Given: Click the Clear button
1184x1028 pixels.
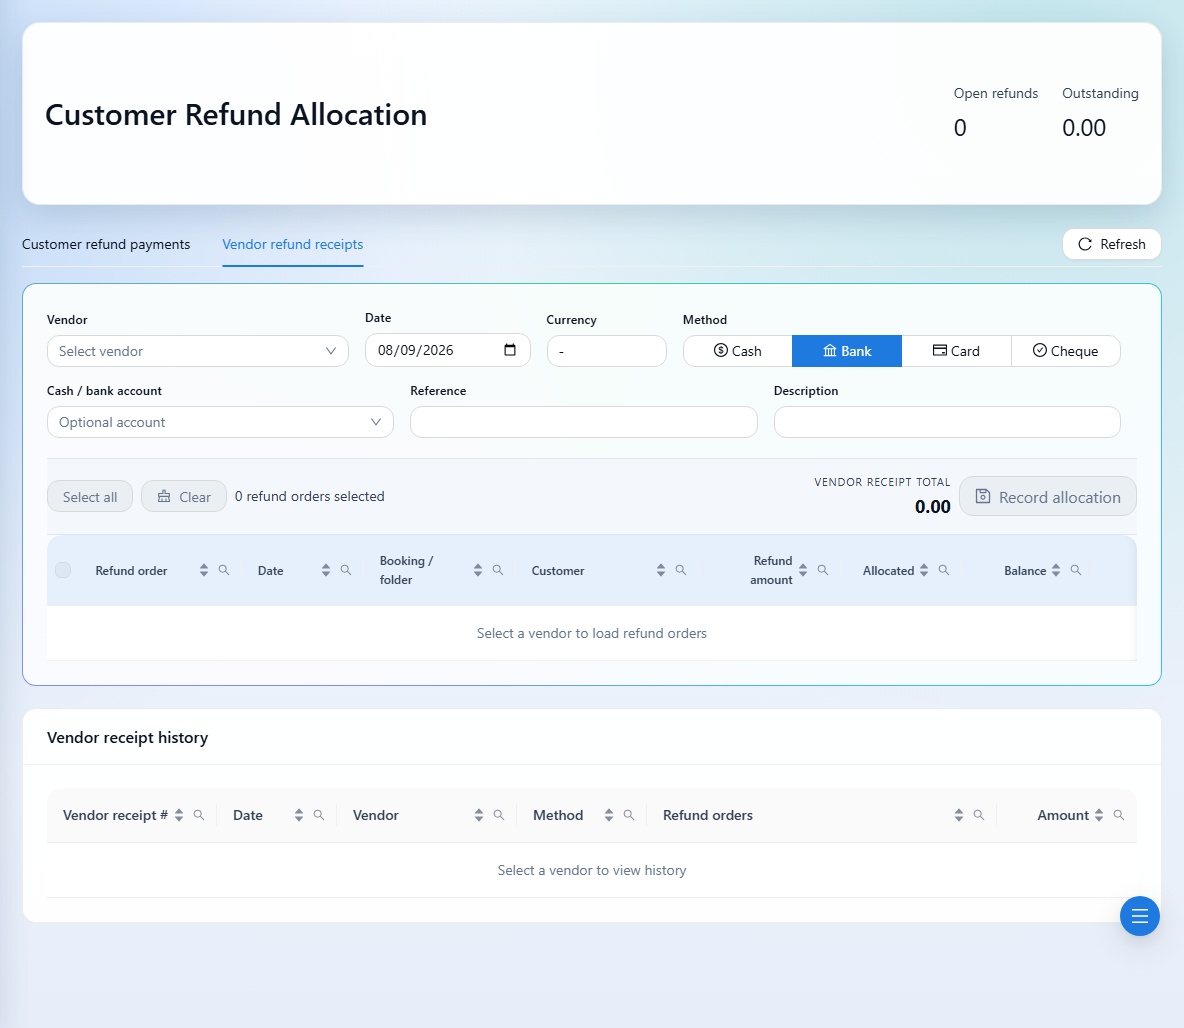Looking at the screenshot, I should (183, 497).
